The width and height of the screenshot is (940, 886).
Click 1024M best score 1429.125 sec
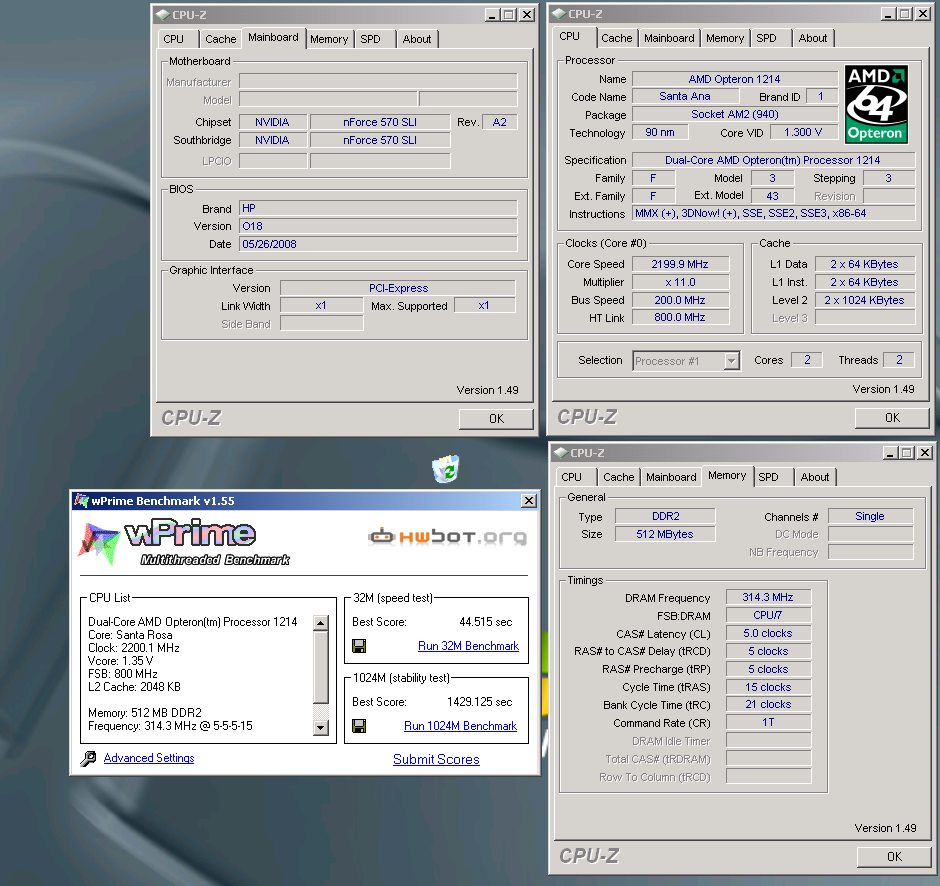coord(480,702)
